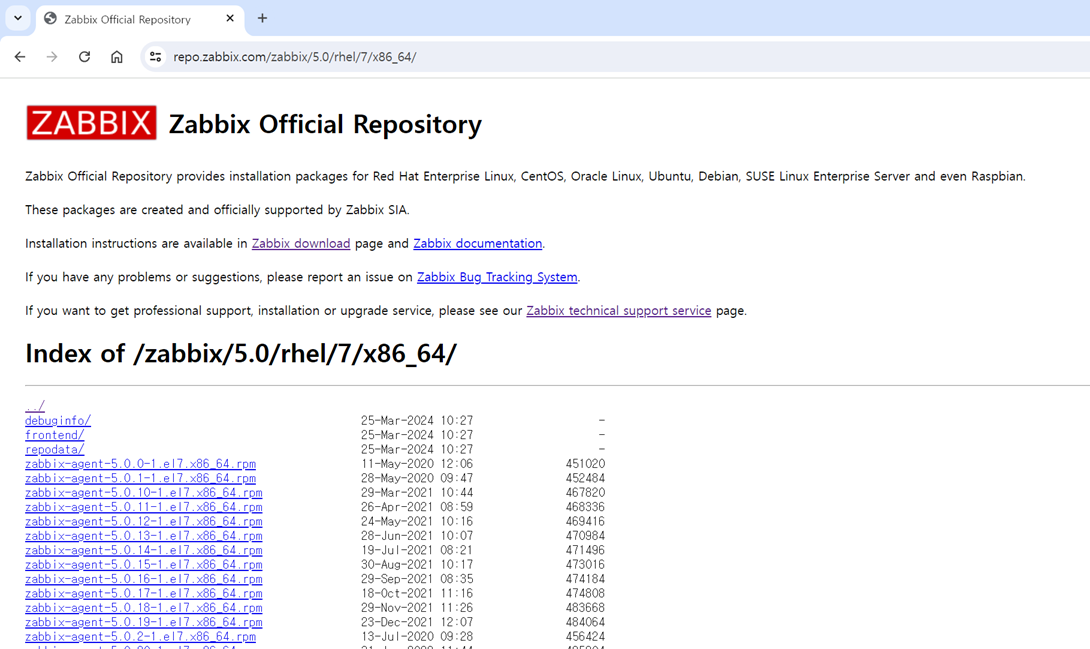Click the file size 469416

(x=585, y=521)
